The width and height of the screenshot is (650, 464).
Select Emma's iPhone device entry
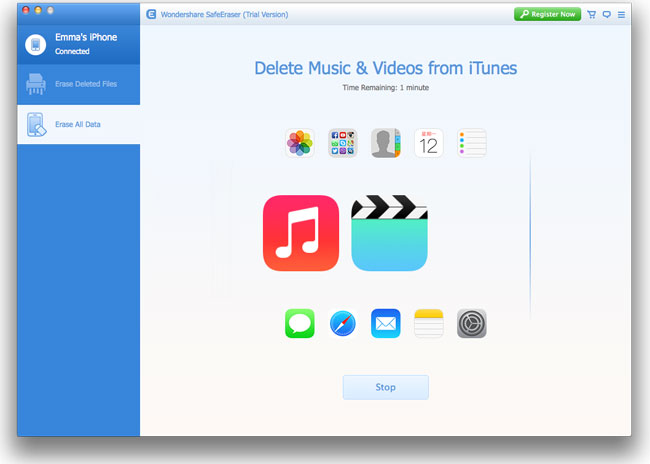78,44
